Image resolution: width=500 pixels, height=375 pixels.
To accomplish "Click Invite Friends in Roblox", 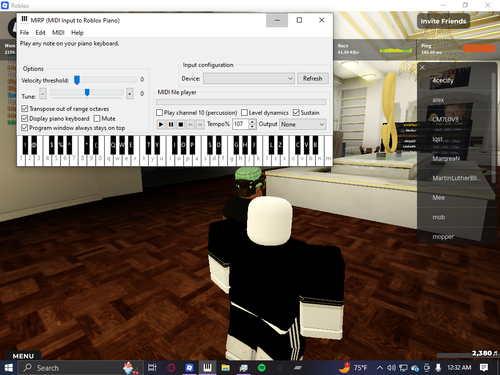I will click(x=443, y=21).
